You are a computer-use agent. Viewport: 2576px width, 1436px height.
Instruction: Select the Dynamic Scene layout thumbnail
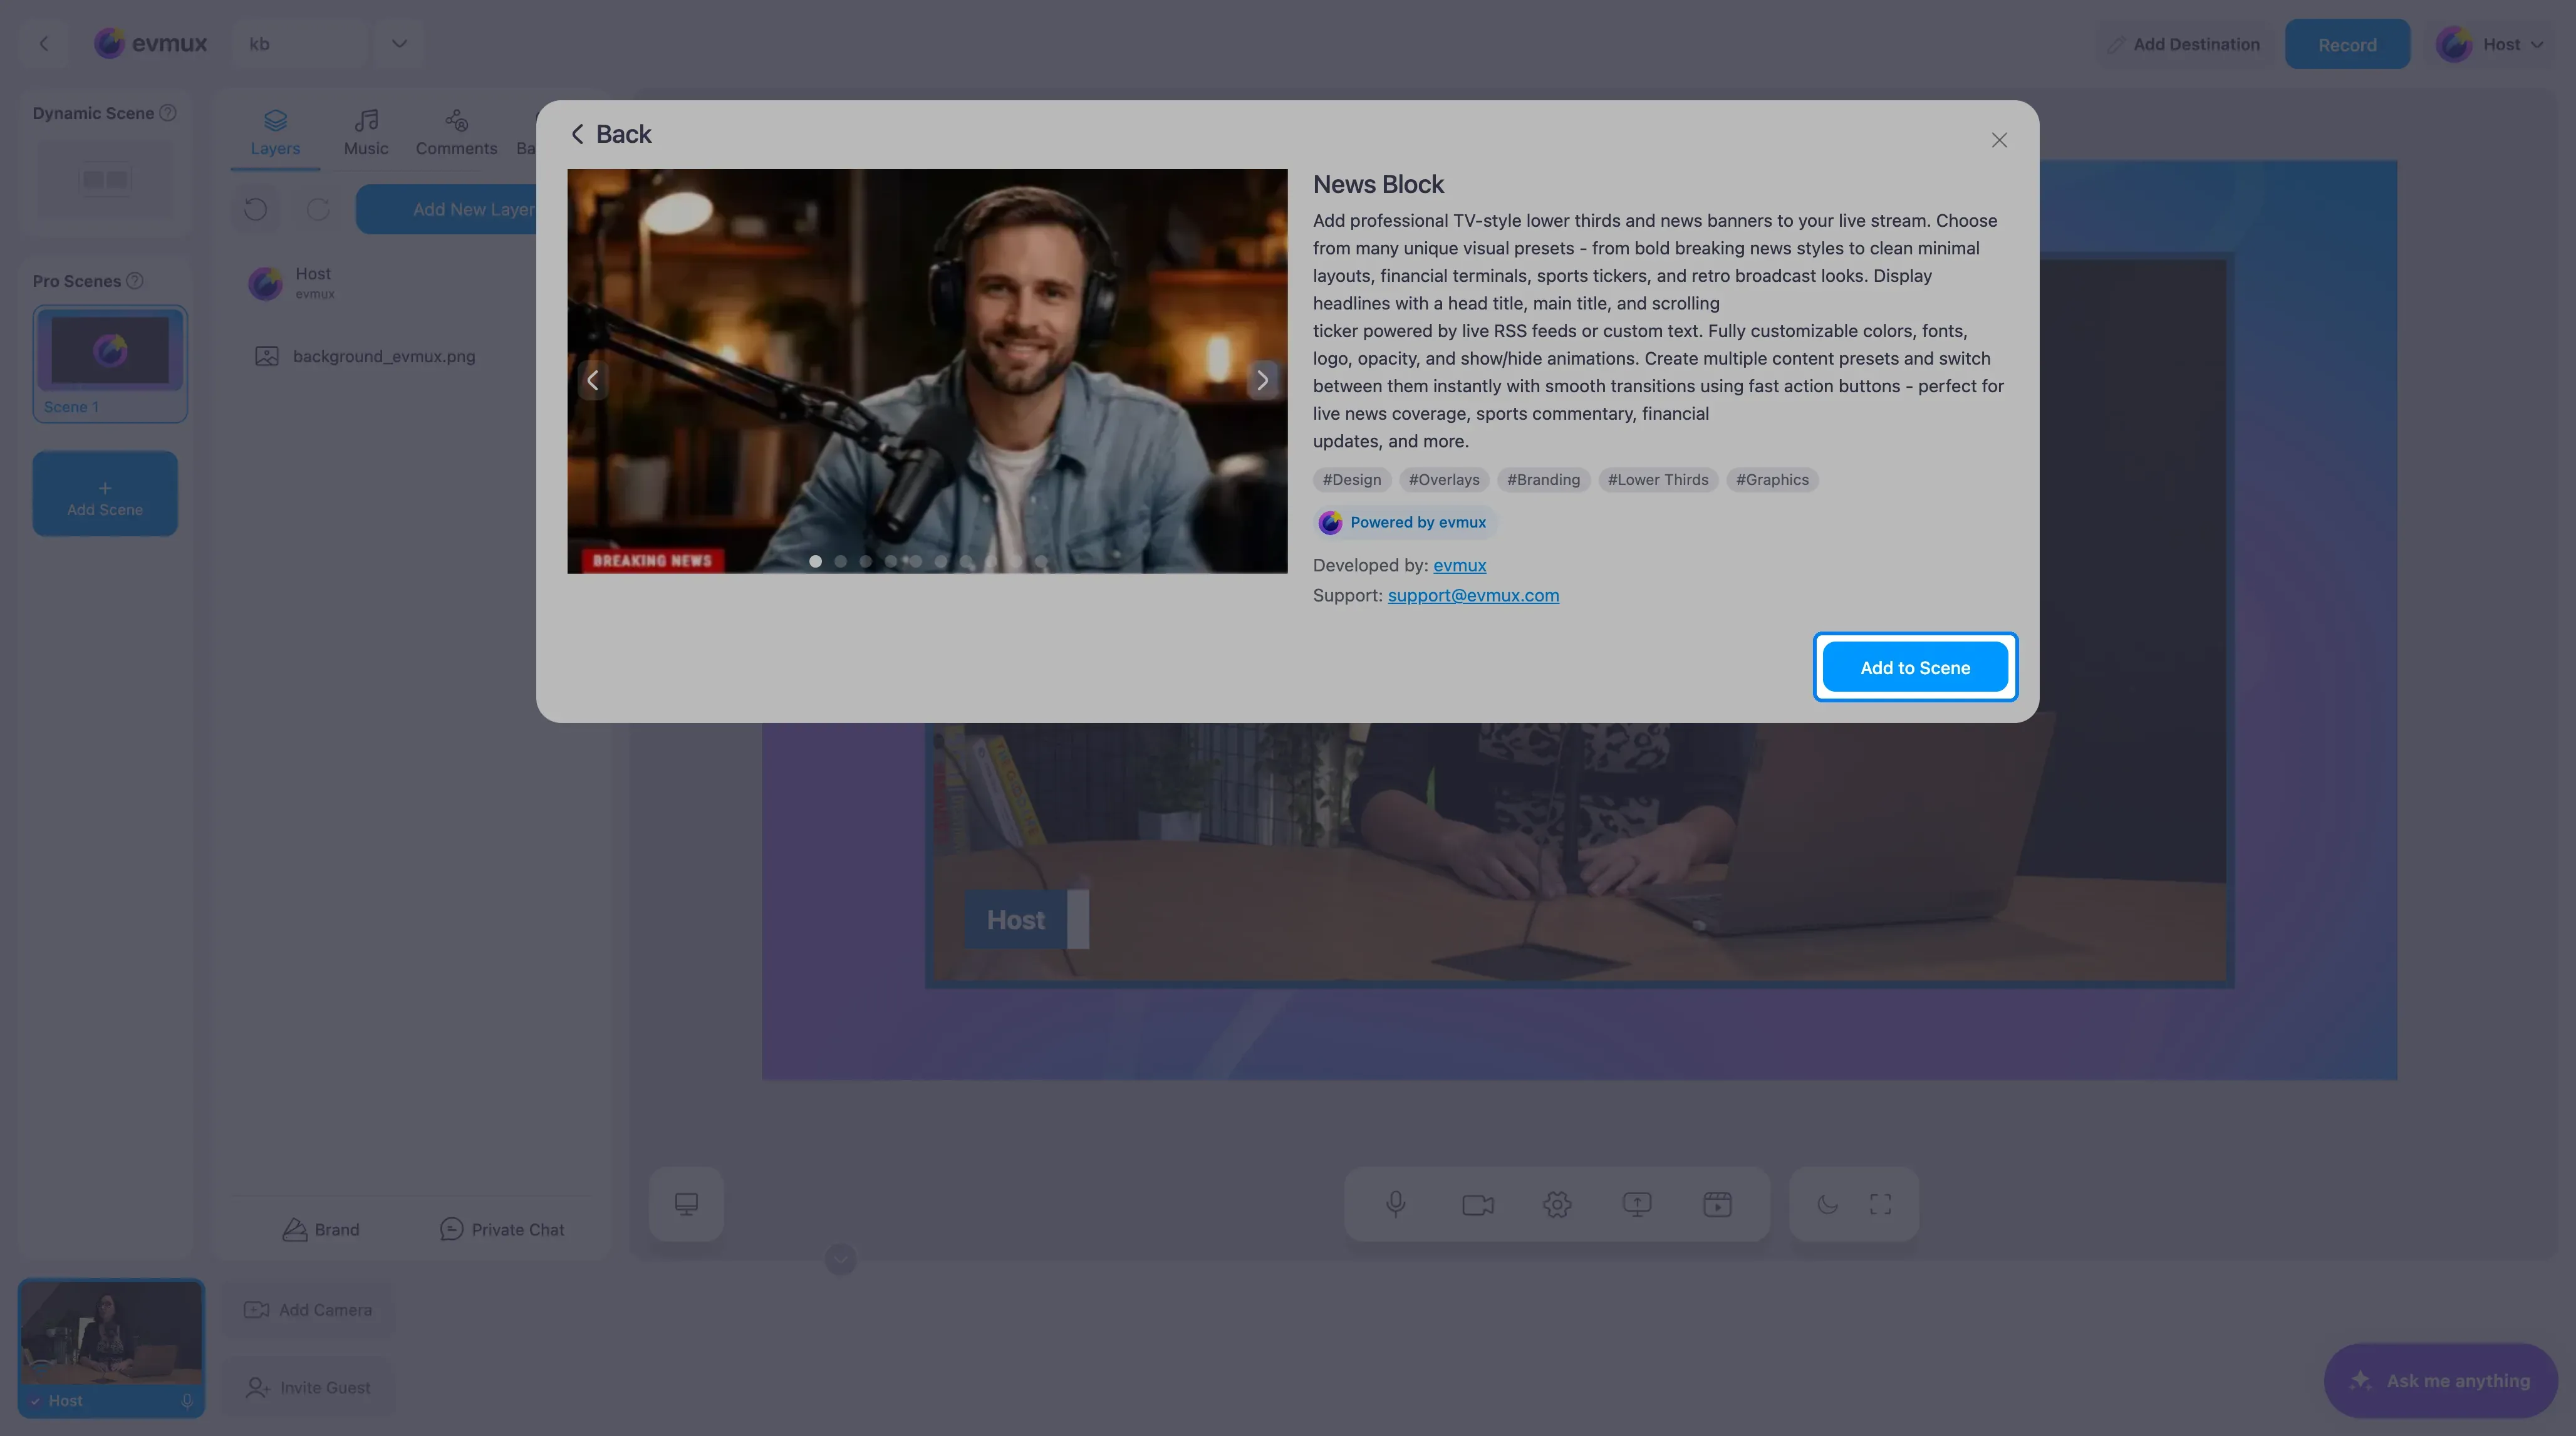coord(105,179)
